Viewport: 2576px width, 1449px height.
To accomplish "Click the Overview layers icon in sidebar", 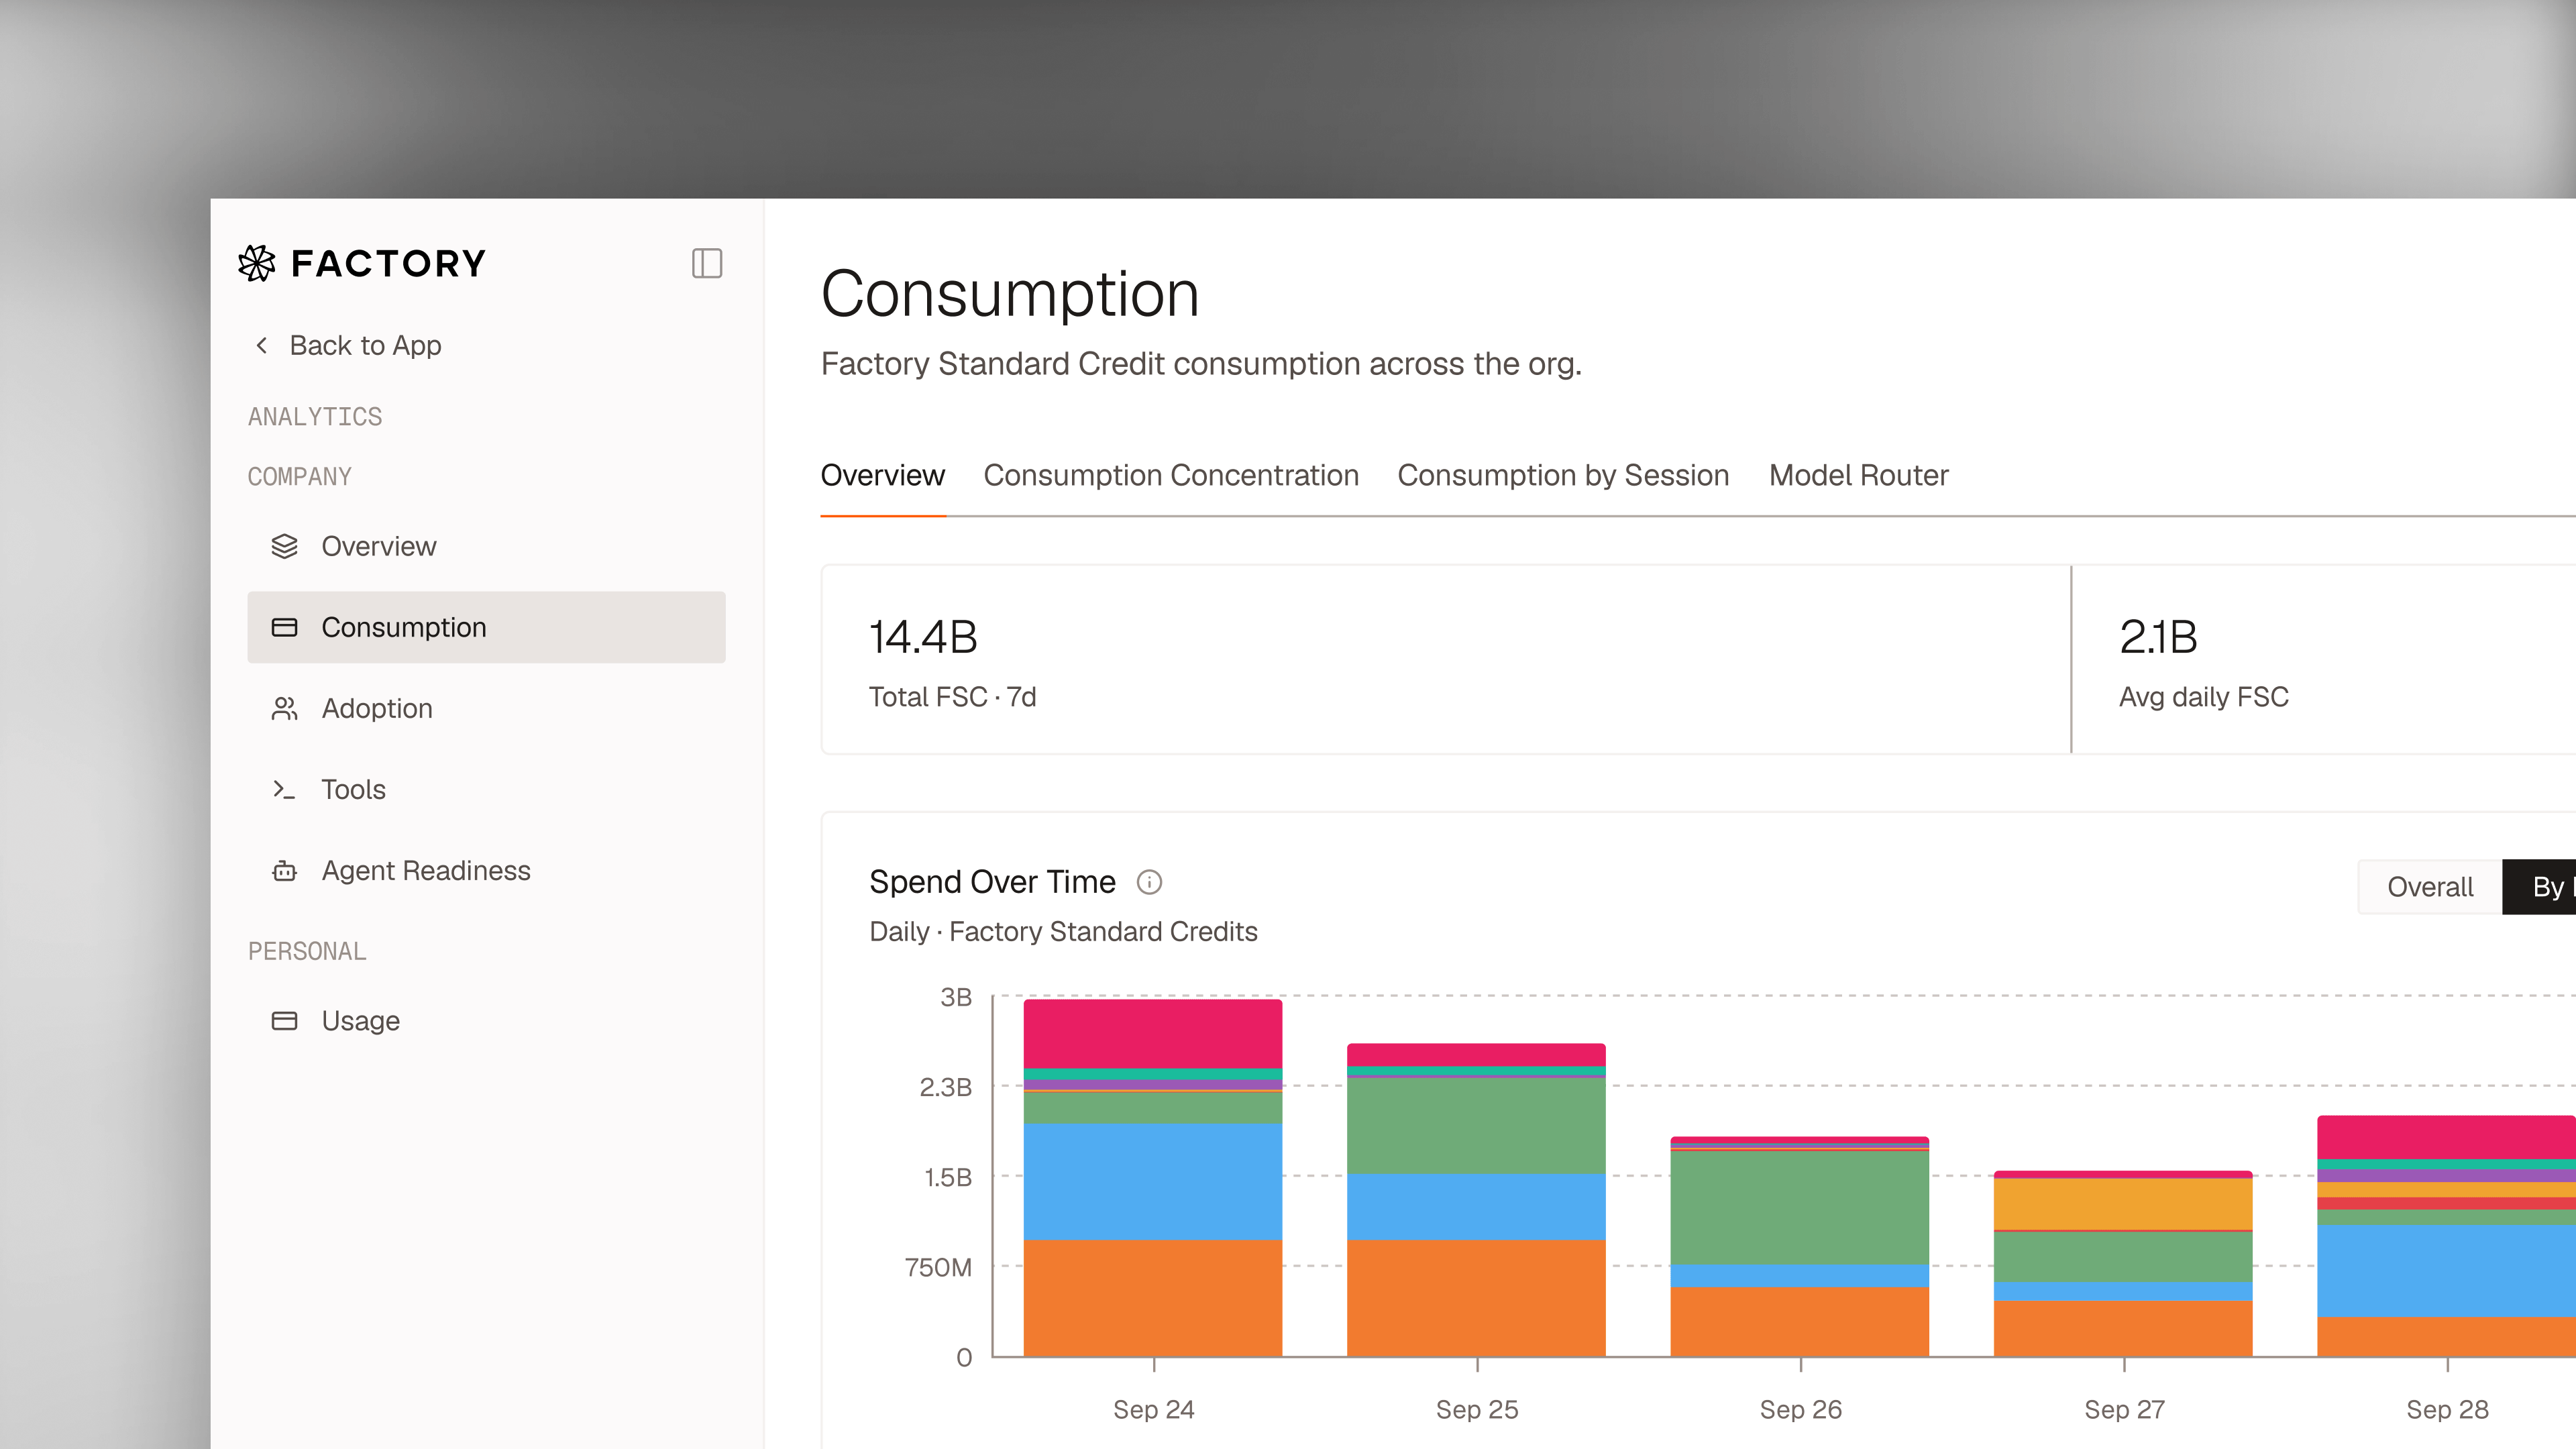I will click(x=285, y=546).
